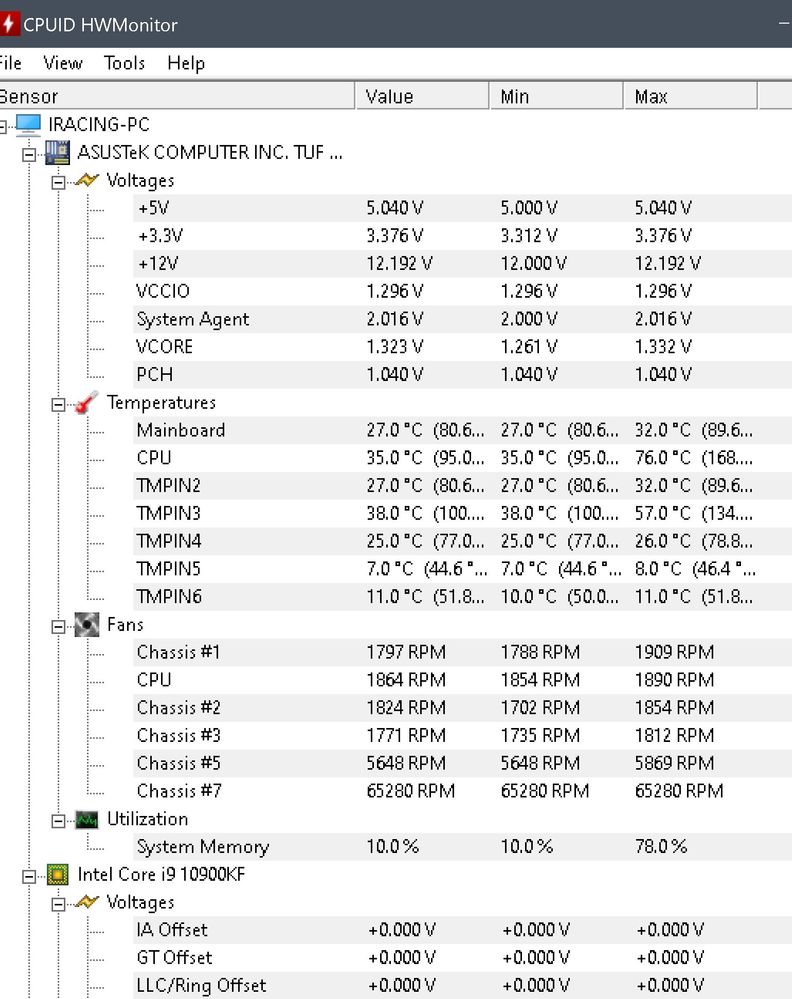Viewport: 792px width, 999px height.
Task: Select the Chassis #5 fan row
Action: 462,763
